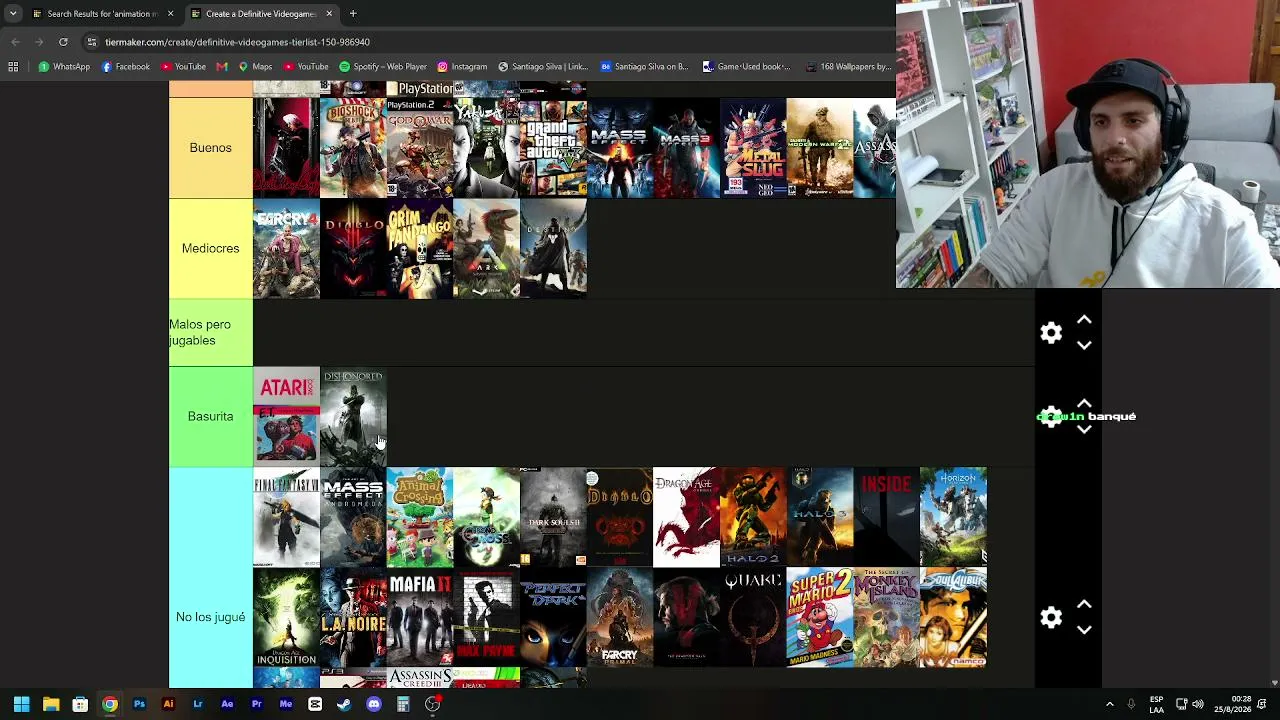The height and width of the screenshot is (720, 1280).
Task: Move Malos pero jugables row up
Action: (x=1084, y=320)
